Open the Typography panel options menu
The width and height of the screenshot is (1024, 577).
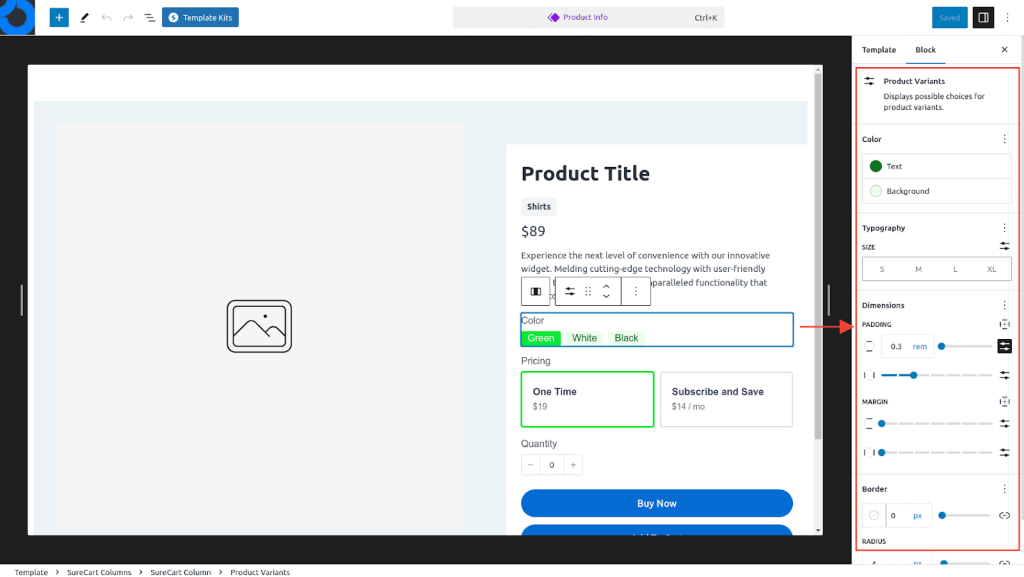(1004, 228)
